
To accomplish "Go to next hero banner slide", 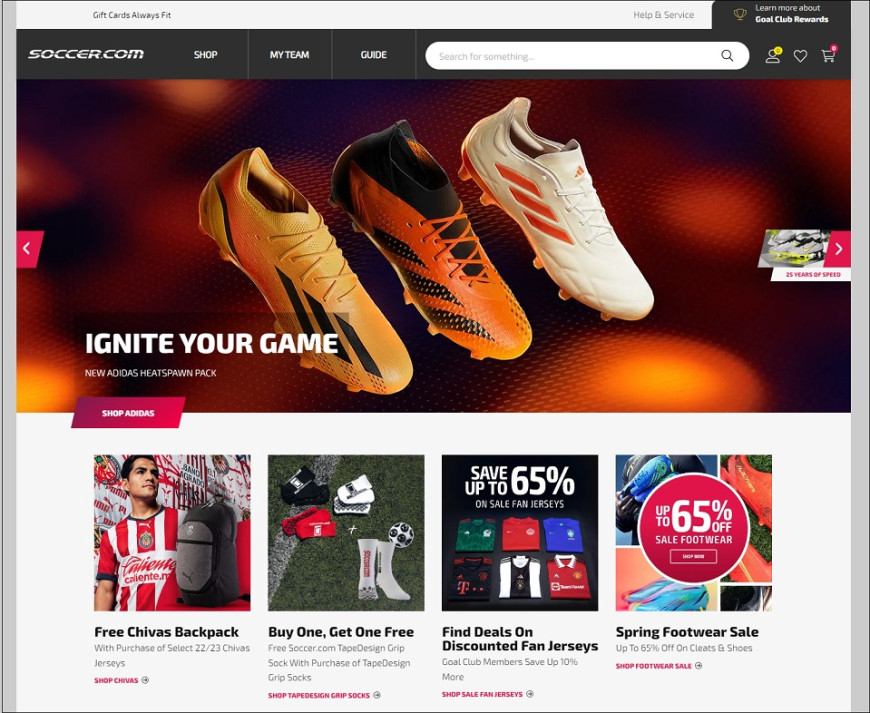I will click(x=838, y=249).
